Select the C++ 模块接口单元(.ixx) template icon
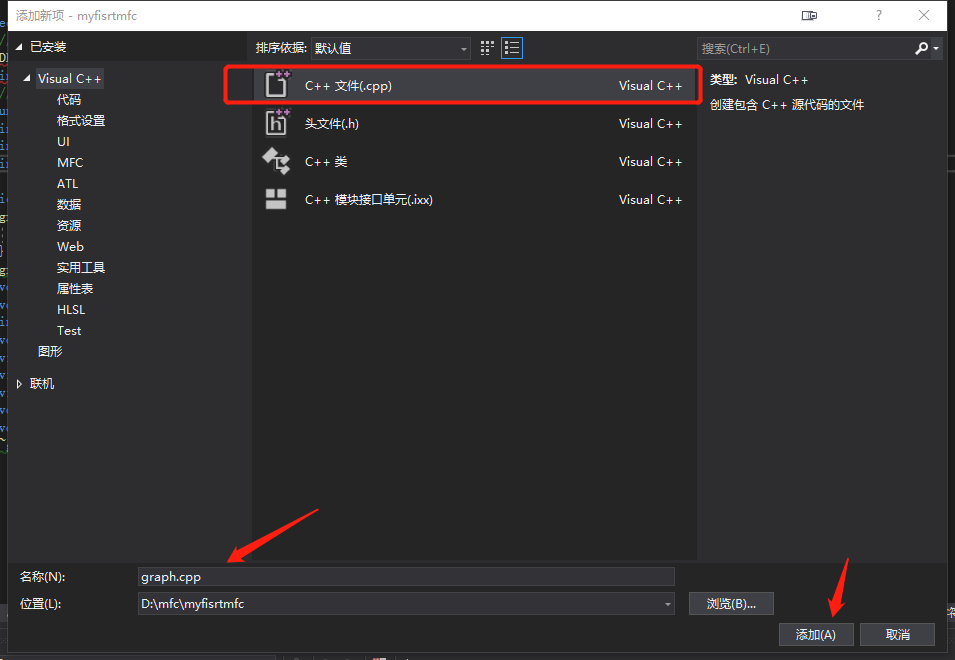The width and height of the screenshot is (955, 660). [x=277, y=199]
